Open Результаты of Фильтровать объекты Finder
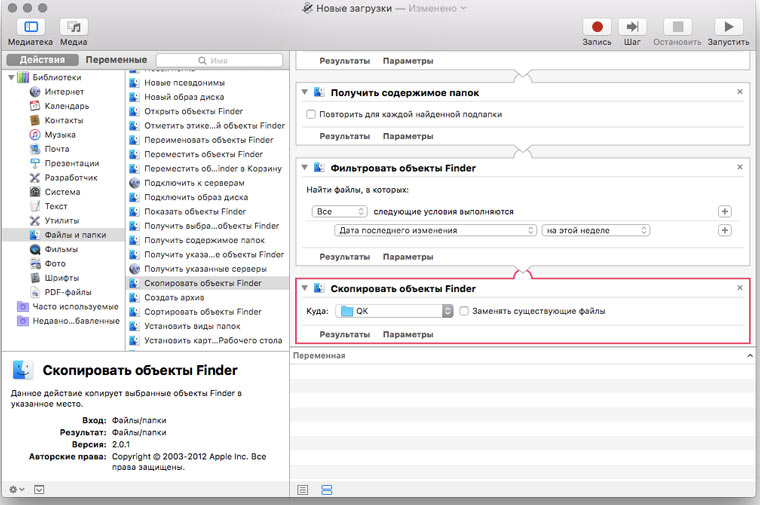 tap(344, 257)
